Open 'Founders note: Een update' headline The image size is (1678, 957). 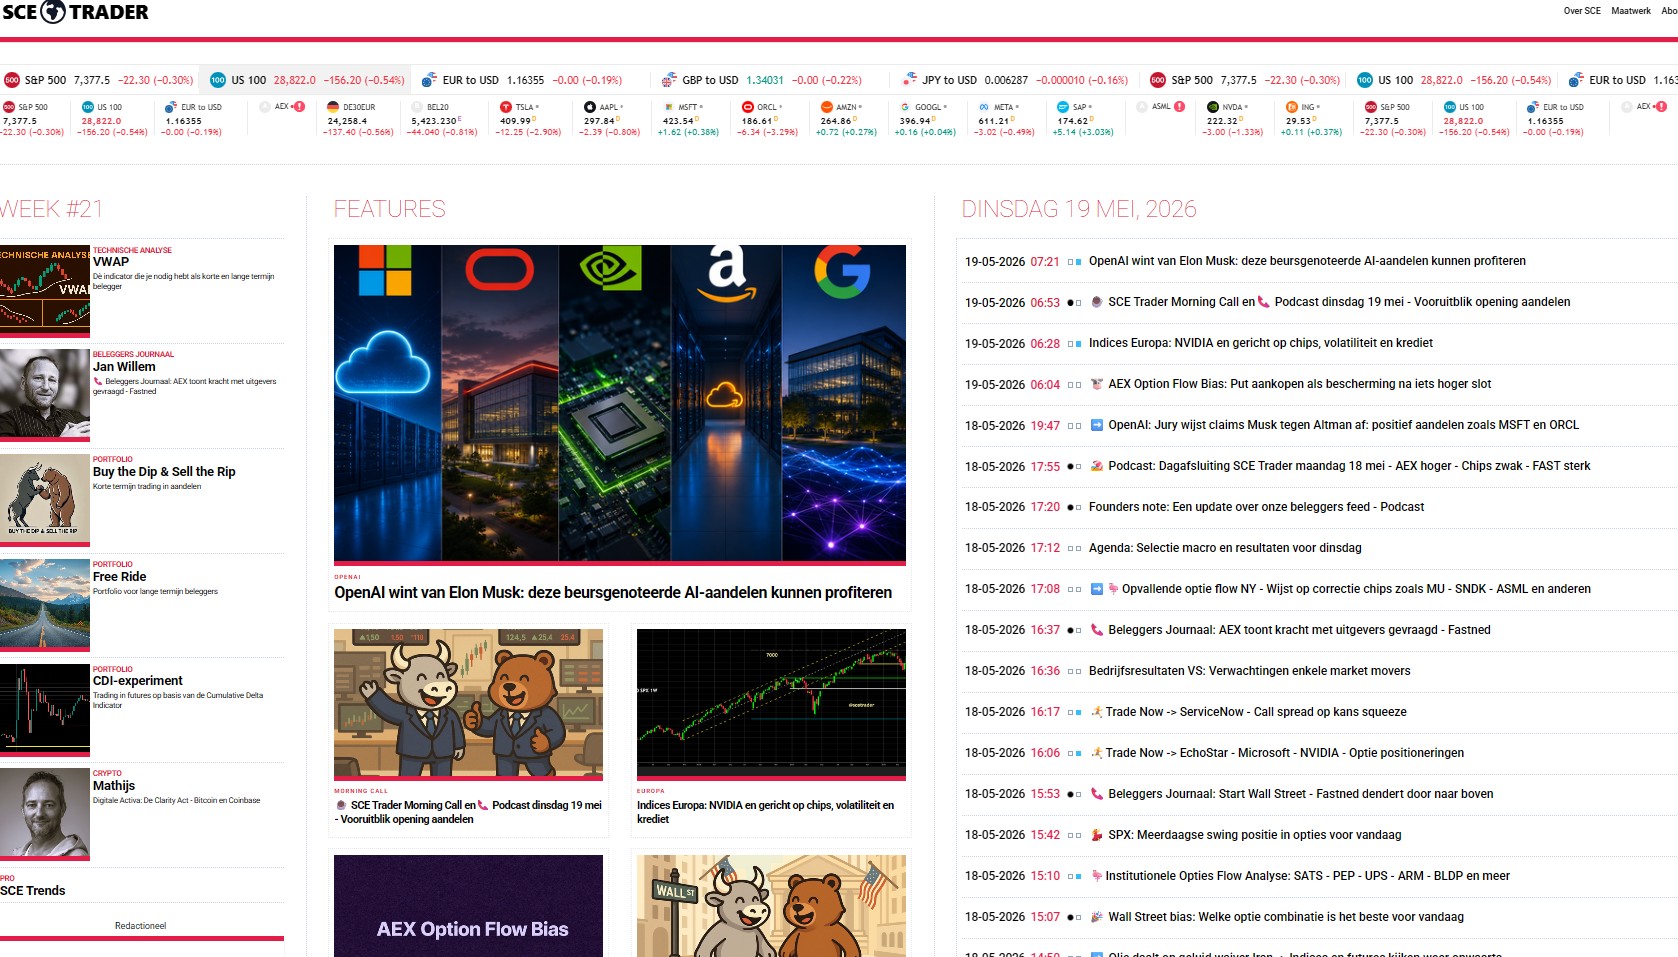pos(1256,507)
